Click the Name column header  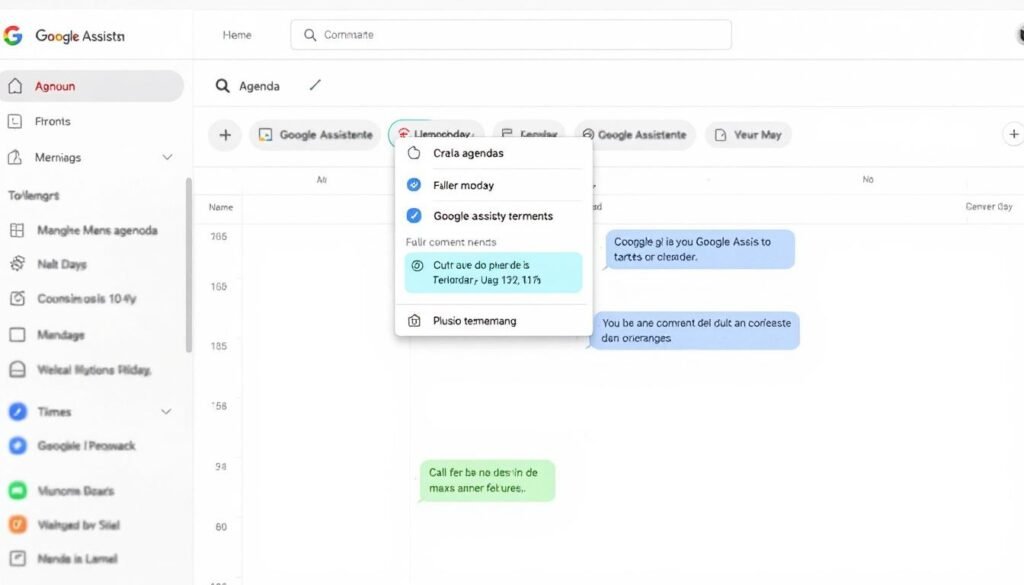(x=221, y=208)
